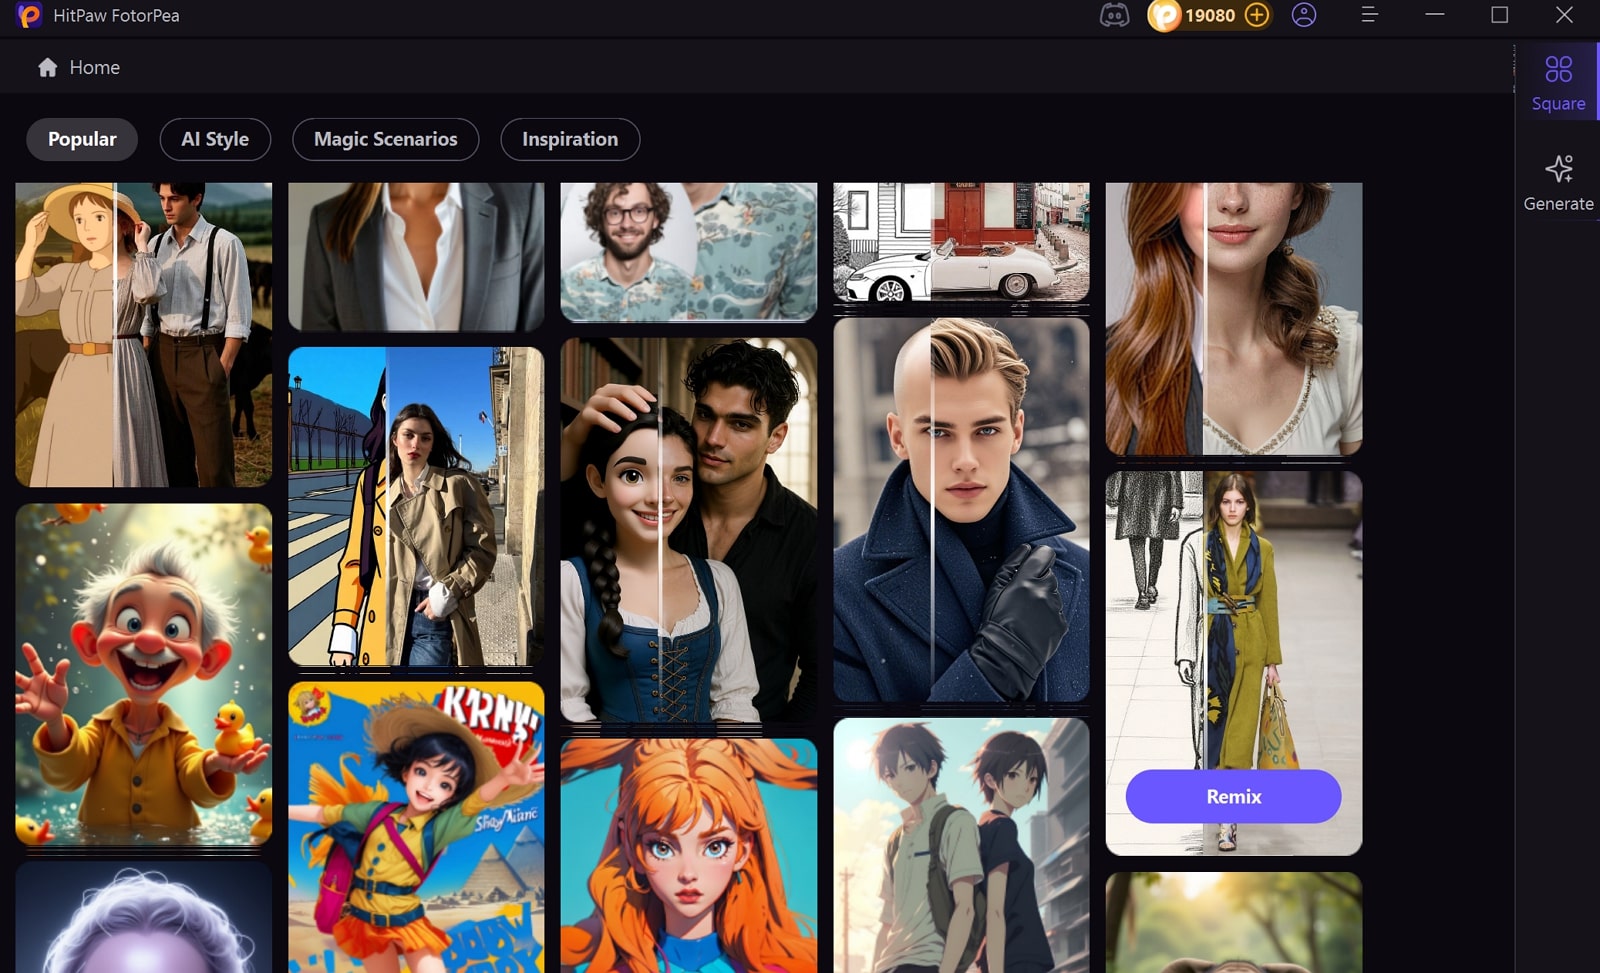Select the Popular tab
Screen dimensions: 1600x973
(x=82, y=139)
